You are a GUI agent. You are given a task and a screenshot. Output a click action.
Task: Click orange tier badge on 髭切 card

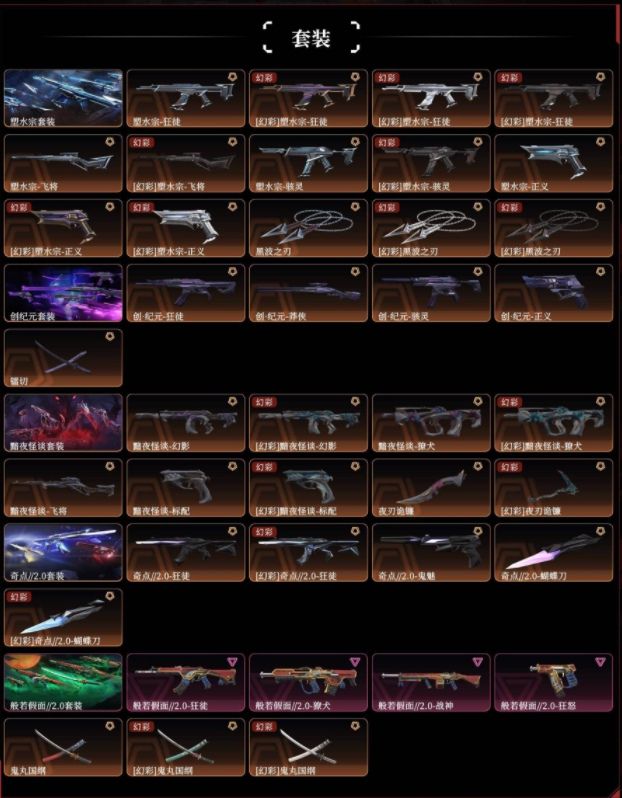pos(109,337)
